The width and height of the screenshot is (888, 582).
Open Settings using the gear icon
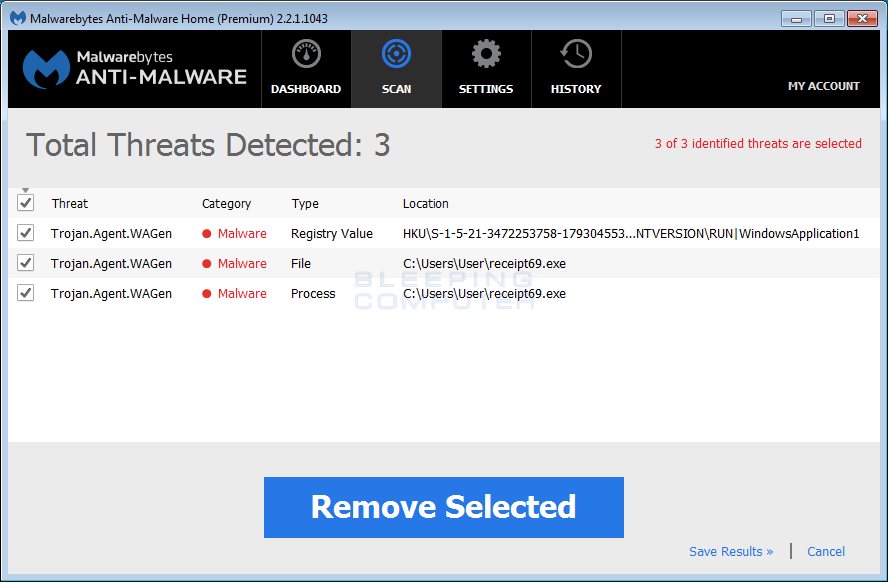(x=486, y=54)
